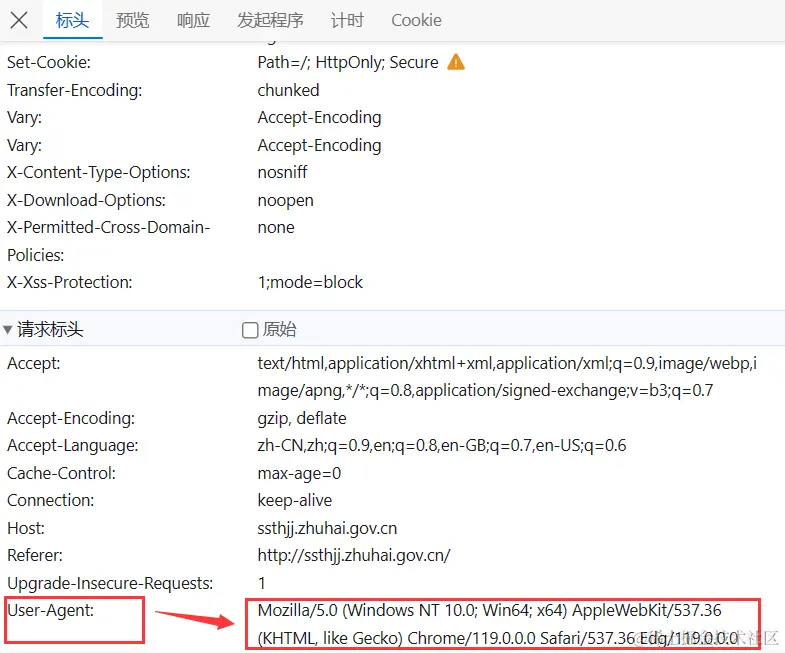Image resolution: width=785 pixels, height=653 pixels.
Task: Click the Path=/; HttpOnly; Secure value
Action: pos(348,62)
